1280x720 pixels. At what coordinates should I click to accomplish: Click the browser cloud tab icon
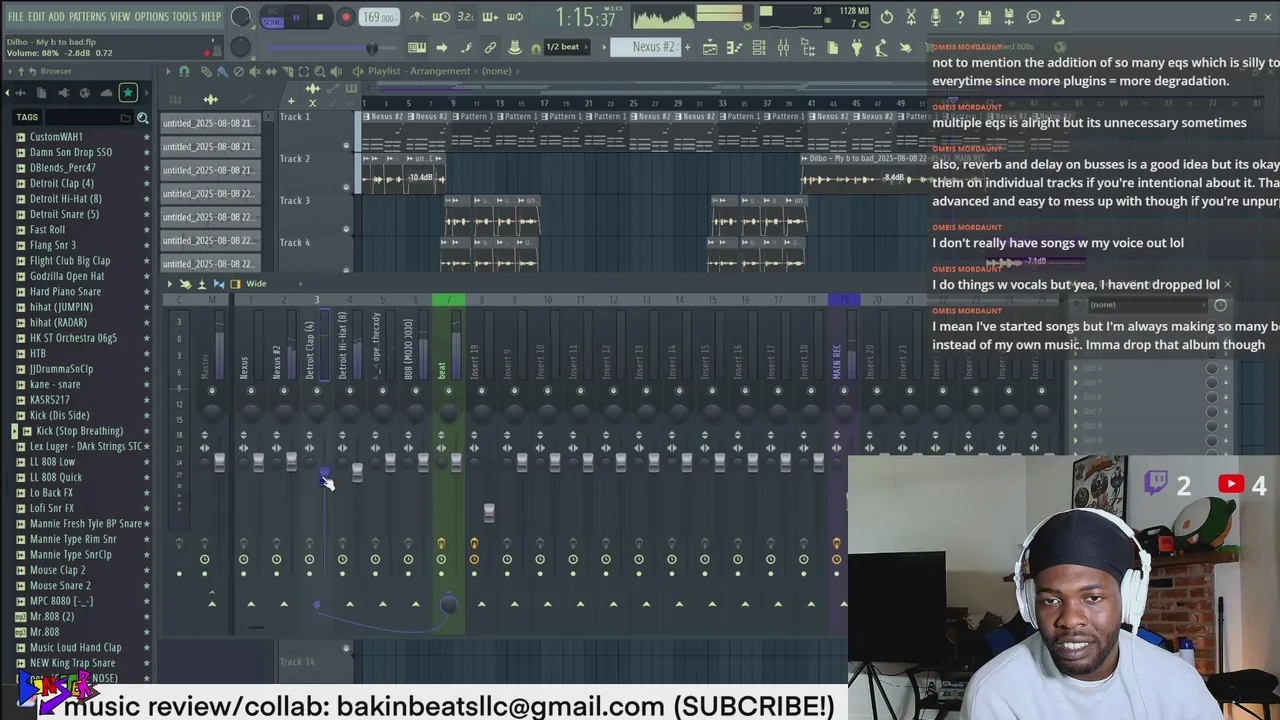tap(107, 93)
